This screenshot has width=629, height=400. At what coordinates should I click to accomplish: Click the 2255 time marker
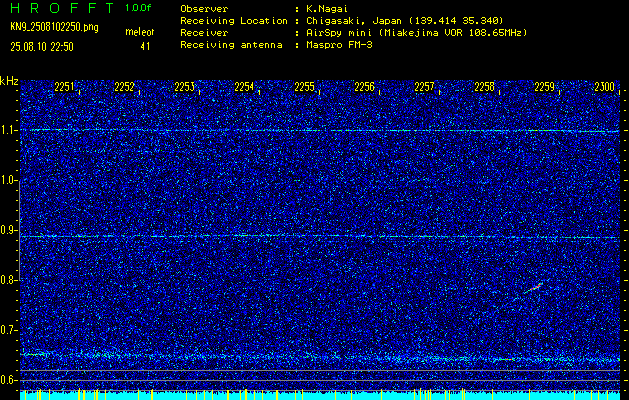(x=304, y=87)
